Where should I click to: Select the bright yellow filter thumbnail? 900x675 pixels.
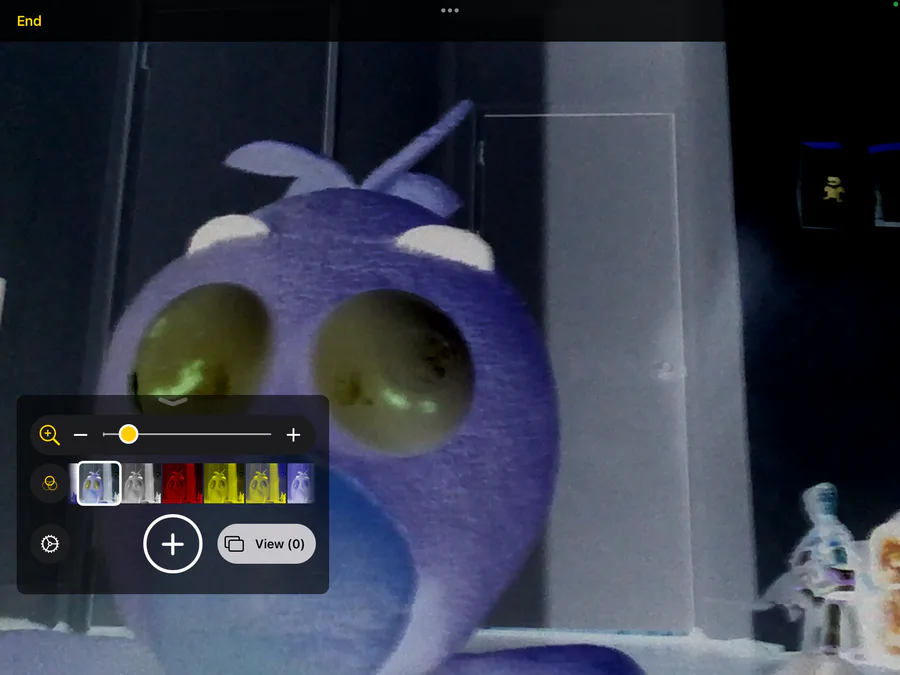[224, 483]
